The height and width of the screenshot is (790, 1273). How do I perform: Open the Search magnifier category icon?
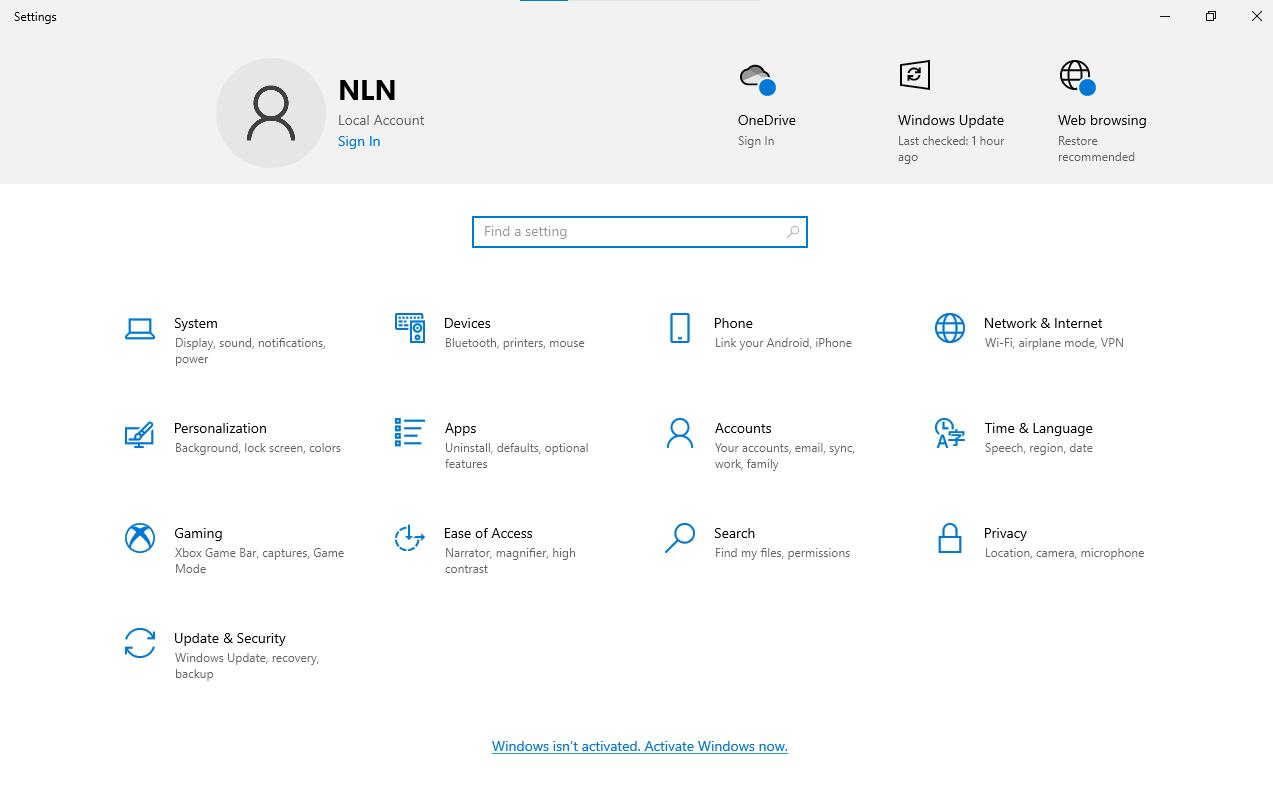(x=680, y=538)
